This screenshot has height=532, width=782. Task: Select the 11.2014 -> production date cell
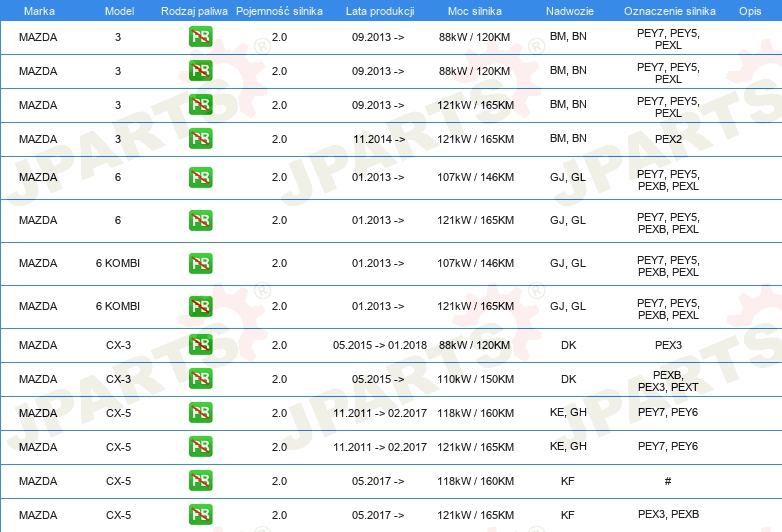click(379, 139)
